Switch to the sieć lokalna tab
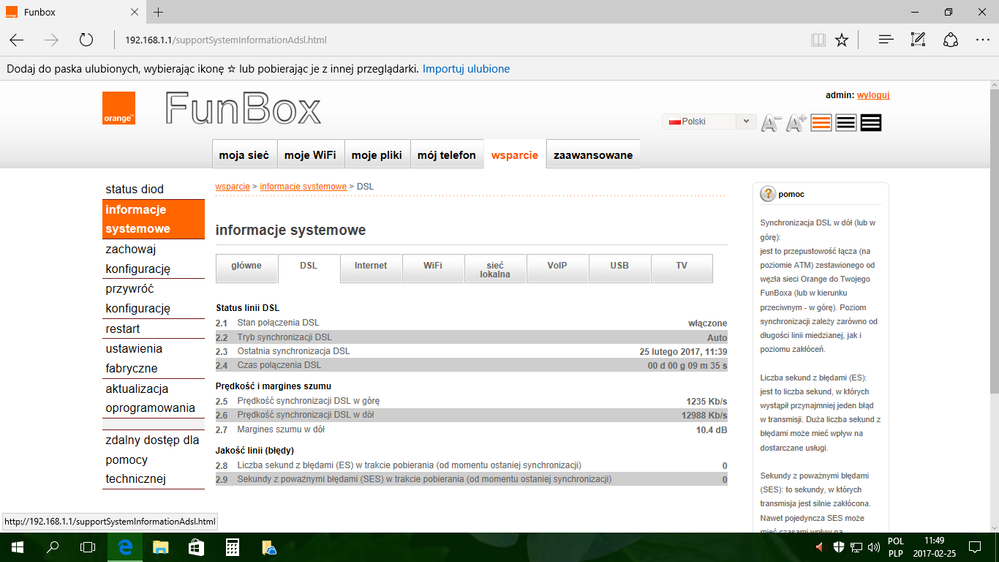Image resolution: width=999 pixels, height=562 pixels. tap(495, 268)
